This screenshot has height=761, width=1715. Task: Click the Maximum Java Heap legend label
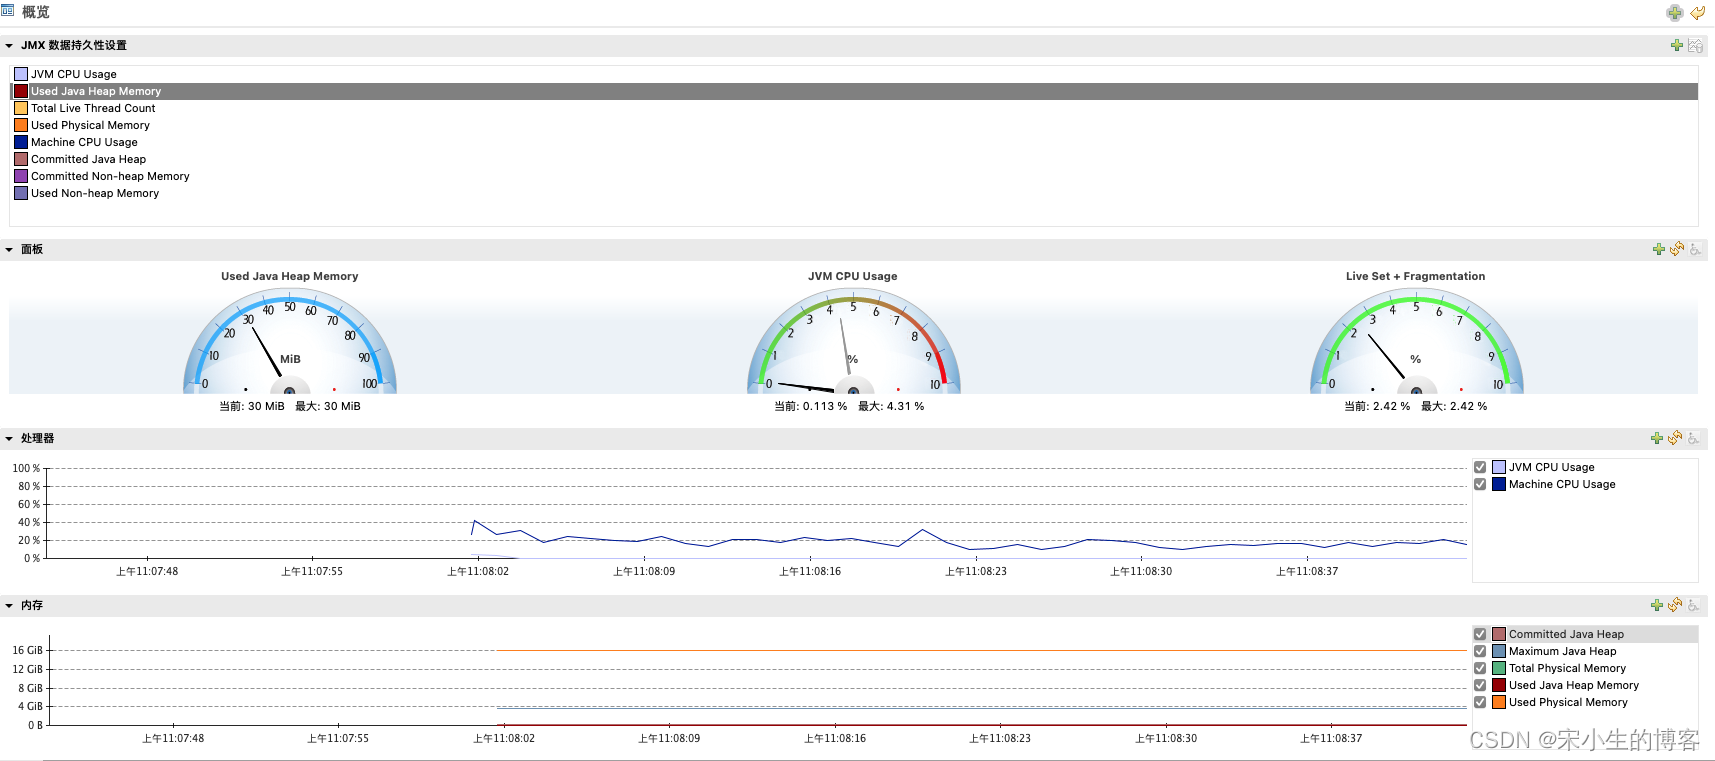pos(1562,651)
